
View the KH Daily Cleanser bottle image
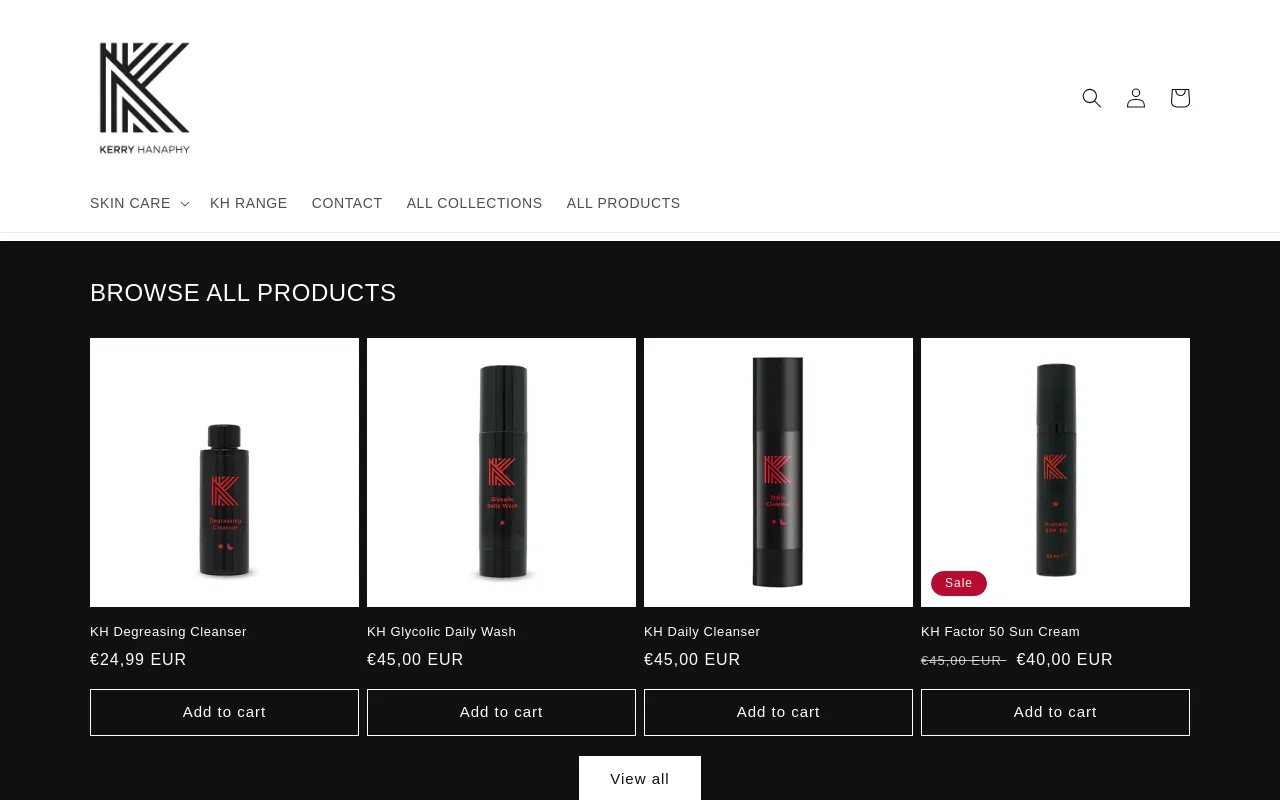pyautogui.click(x=778, y=472)
